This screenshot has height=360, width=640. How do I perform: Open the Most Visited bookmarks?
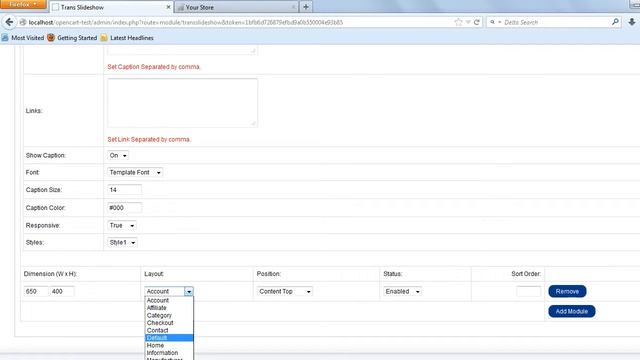coord(23,38)
